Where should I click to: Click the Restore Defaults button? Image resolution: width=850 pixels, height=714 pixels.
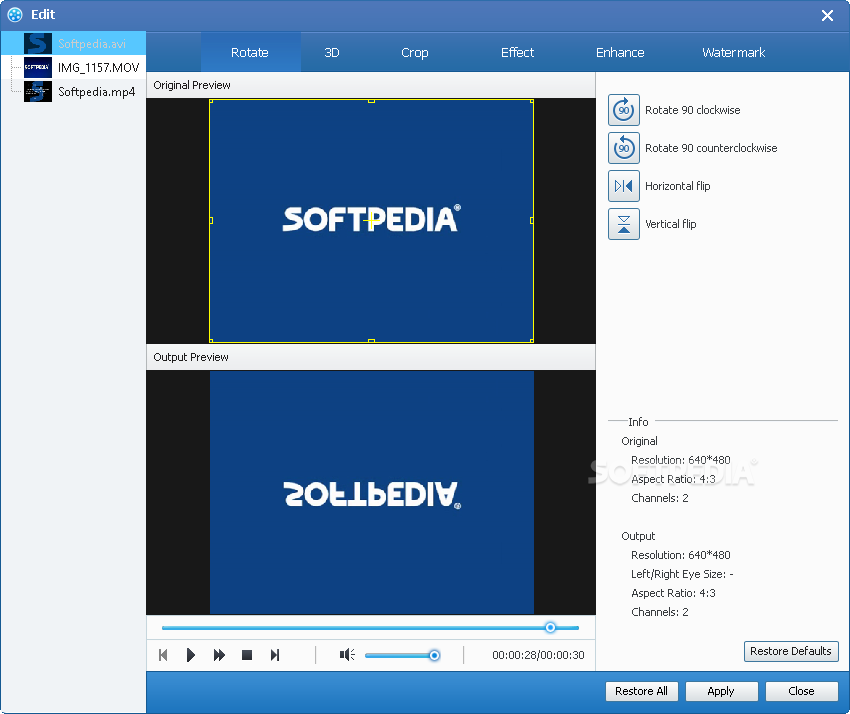(x=791, y=651)
